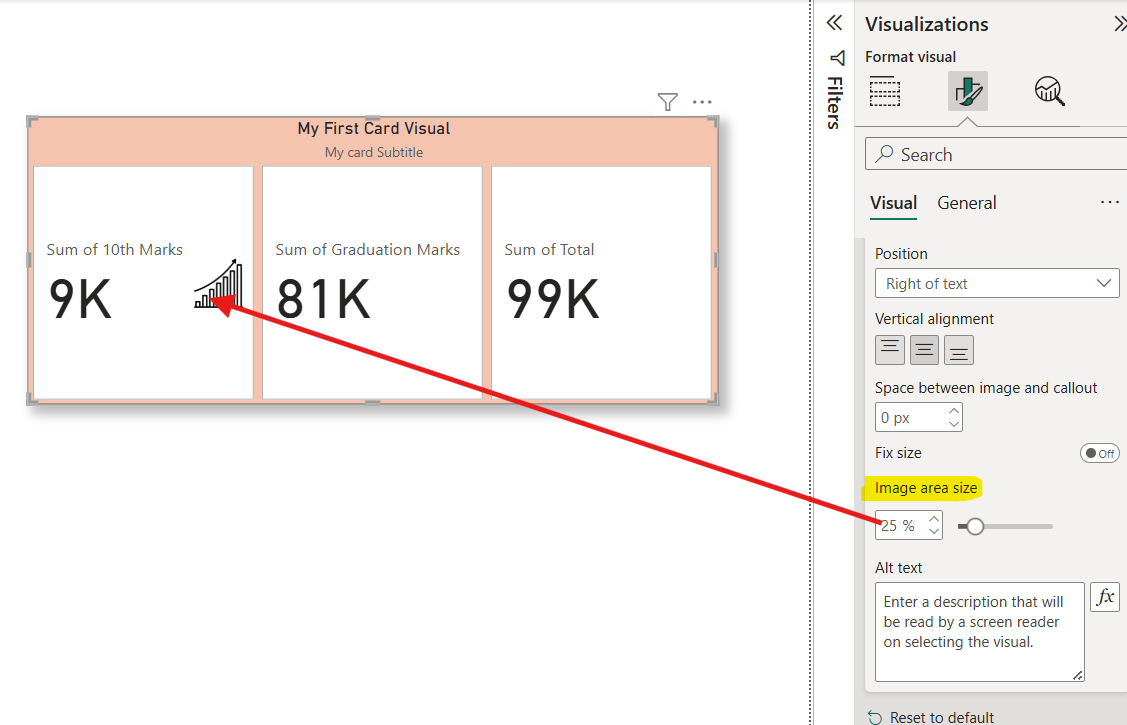Select top vertical alignment option
This screenshot has height=725, width=1127.
tap(889, 349)
